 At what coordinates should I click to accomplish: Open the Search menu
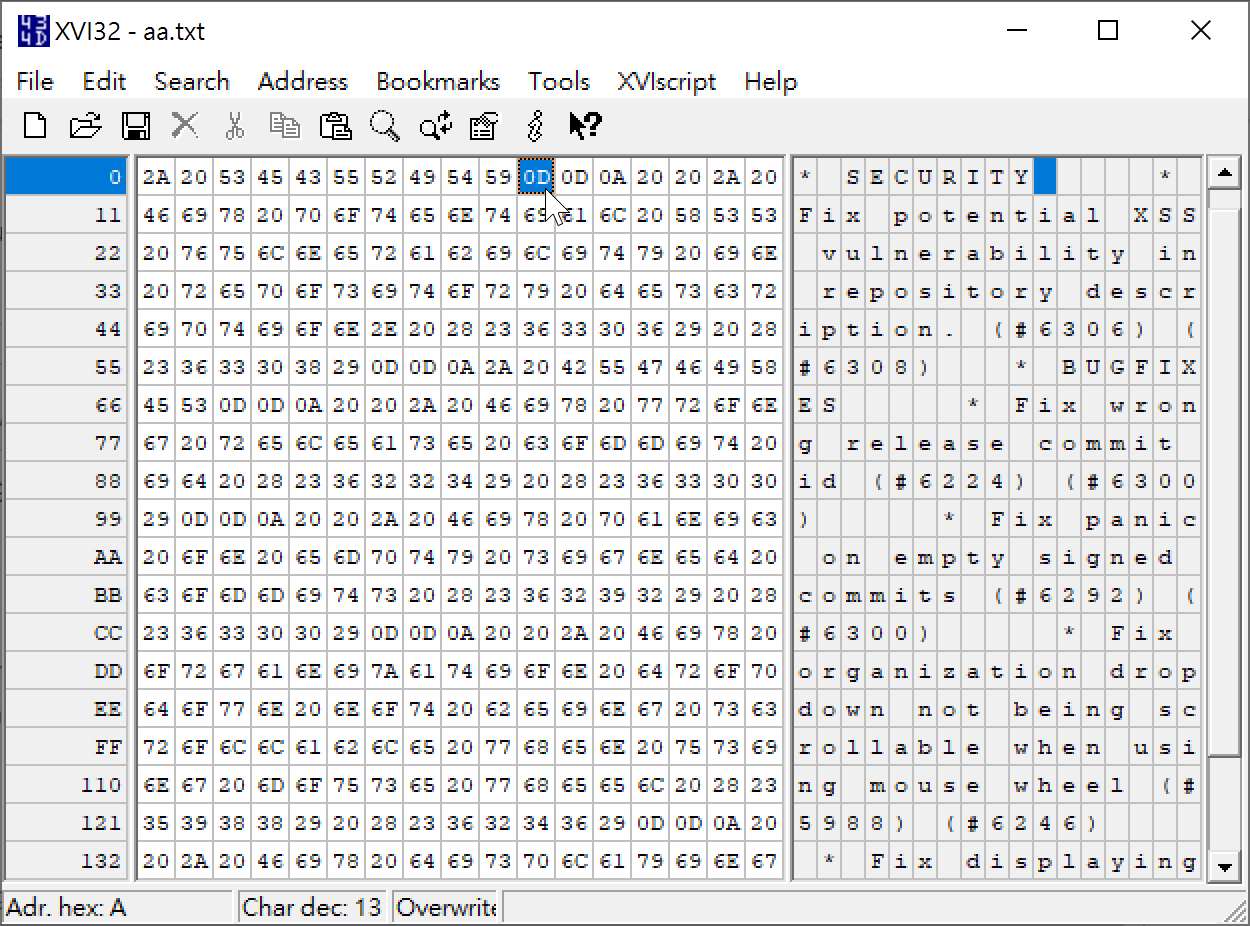pos(192,81)
